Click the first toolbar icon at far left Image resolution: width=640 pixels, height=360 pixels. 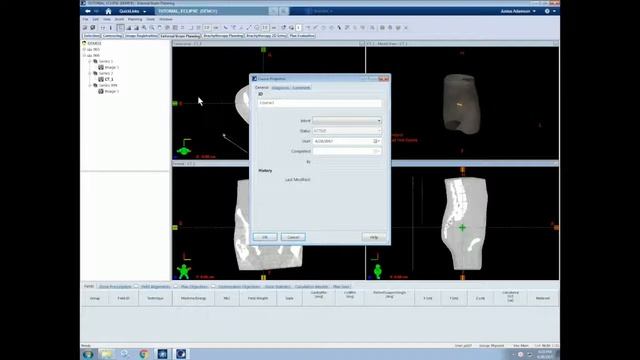pyautogui.click(x=85, y=28)
